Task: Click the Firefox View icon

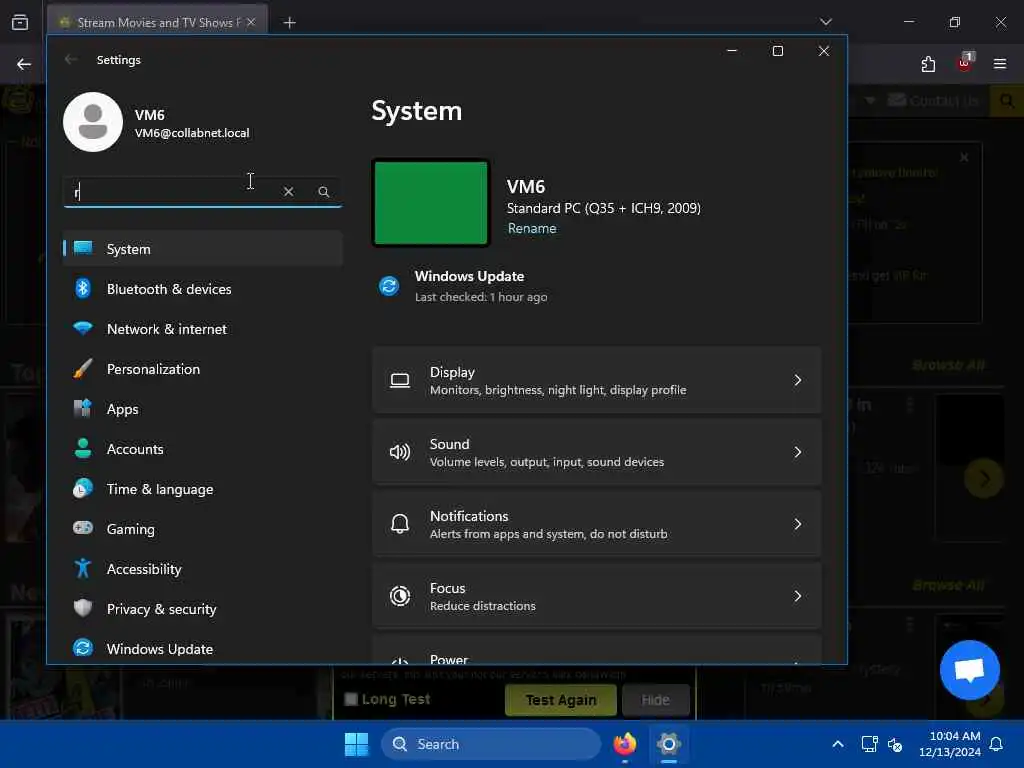Action: pyautogui.click(x=20, y=23)
